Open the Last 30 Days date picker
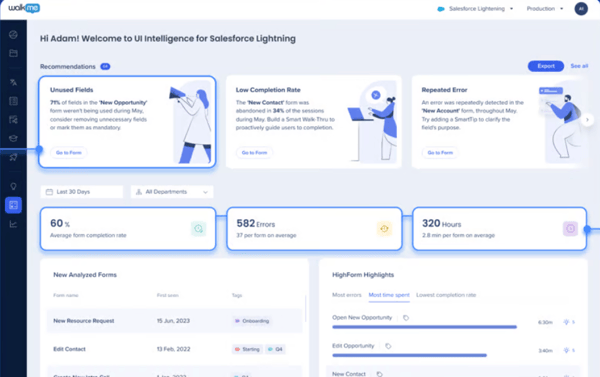Image resolution: width=600 pixels, height=377 pixels. (x=82, y=192)
